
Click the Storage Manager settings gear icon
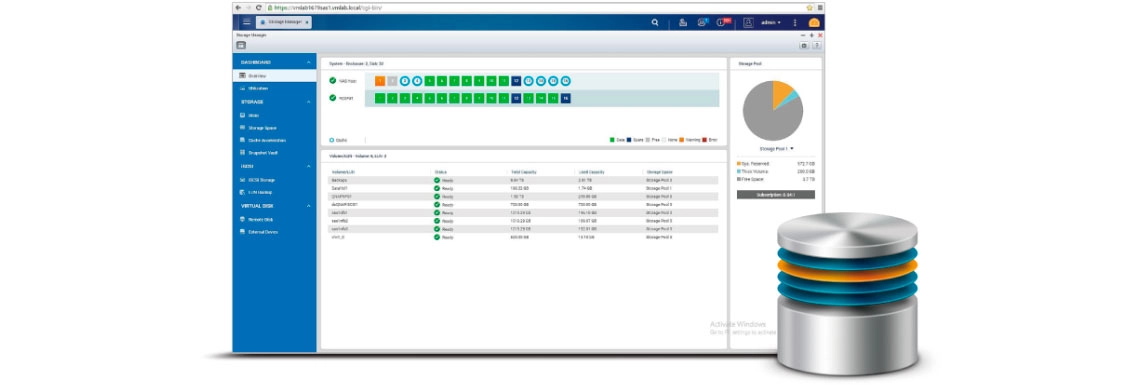click(804, 45)
